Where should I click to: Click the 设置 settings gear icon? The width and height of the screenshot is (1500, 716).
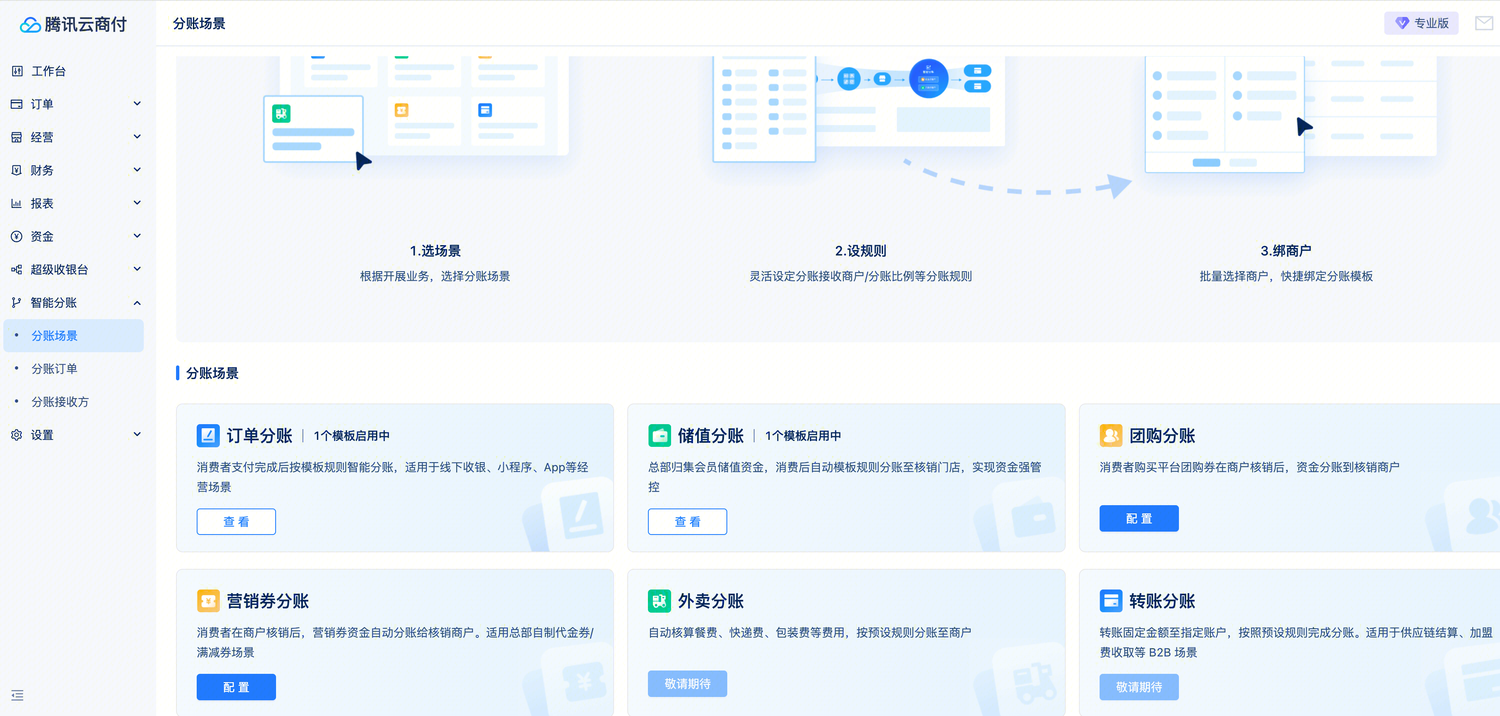19,434
